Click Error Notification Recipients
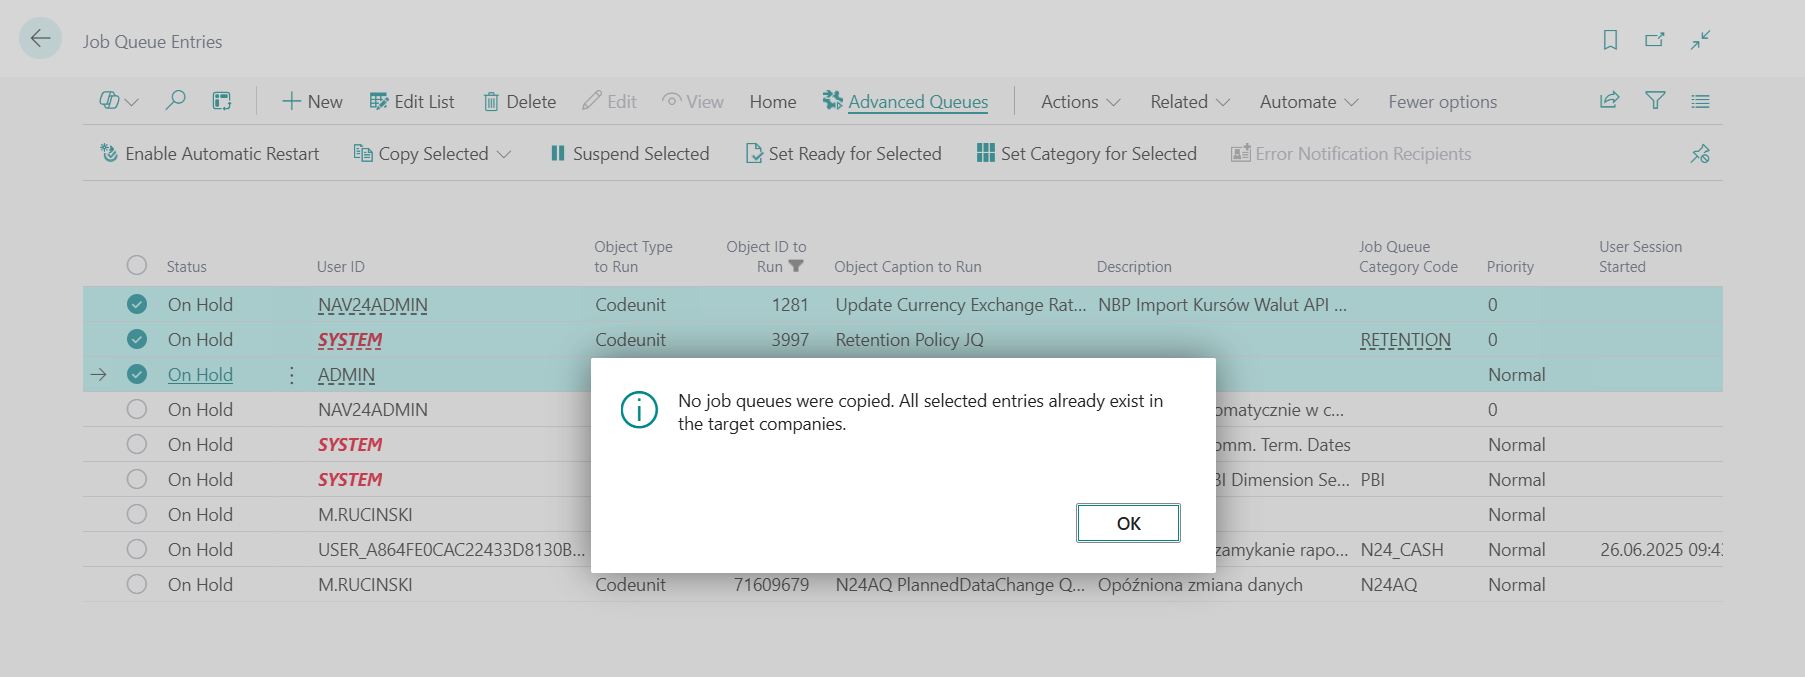Viewport: 1805px width, 677px height. (x=1351, y=153)
